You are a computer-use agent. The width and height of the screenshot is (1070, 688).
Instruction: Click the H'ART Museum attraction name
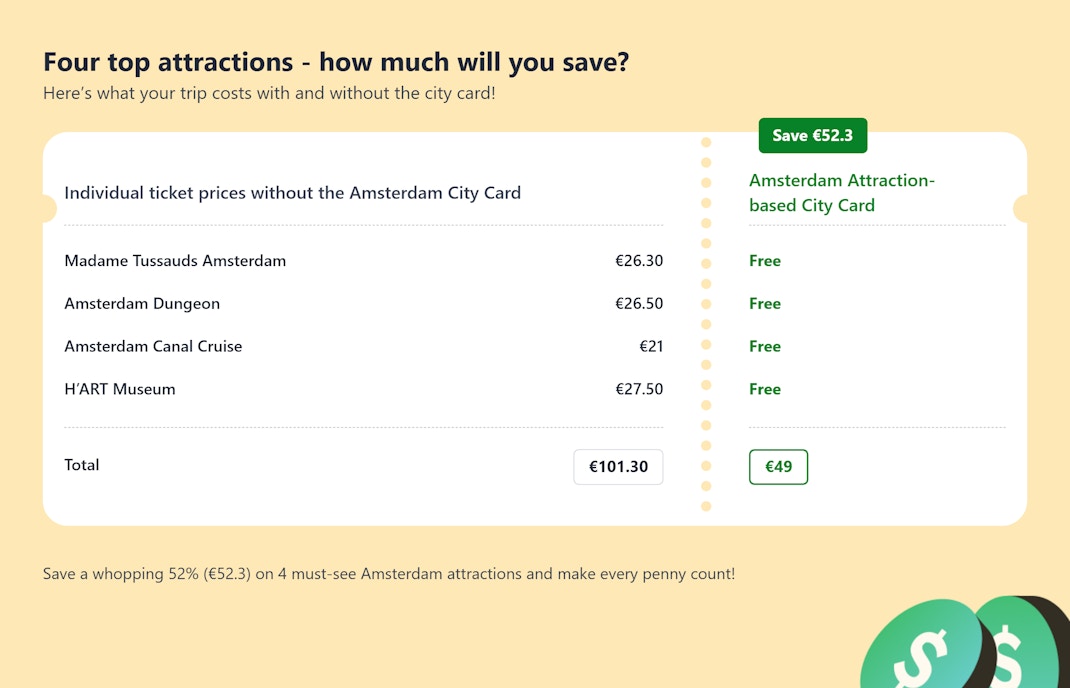[x=120, y=390]
